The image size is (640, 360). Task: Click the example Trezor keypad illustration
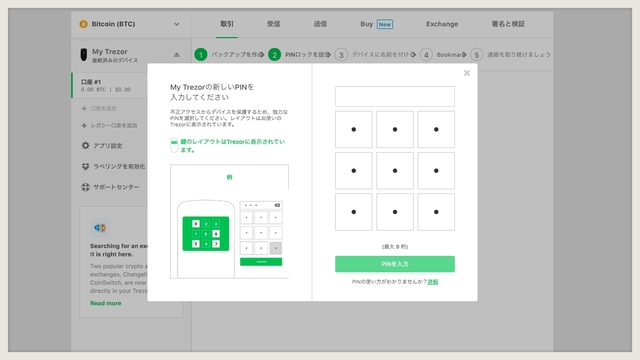point(206,234)
